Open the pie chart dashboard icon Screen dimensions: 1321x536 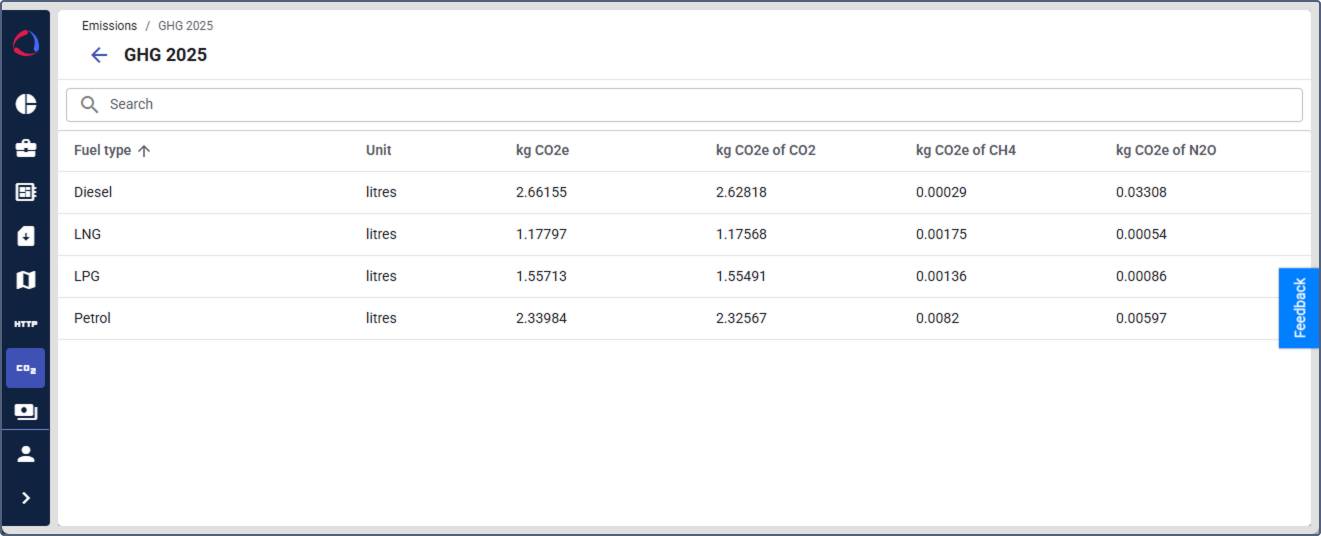click(x=26, y=104)
